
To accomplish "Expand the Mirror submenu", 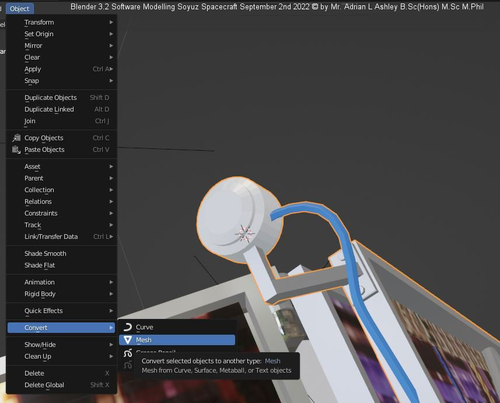I will (61, 46).
